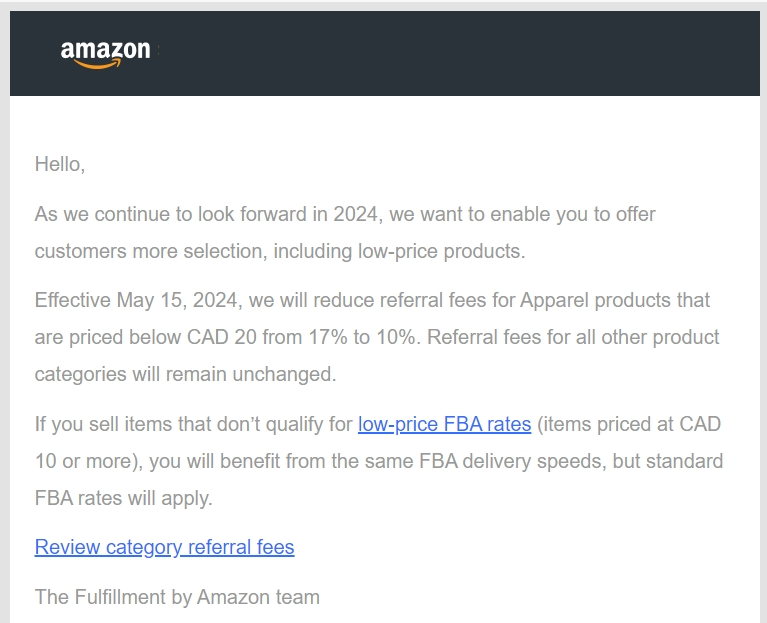Screen dimensions: 767x623
Task: Open the Review category referral fees link
Action: 164,547
